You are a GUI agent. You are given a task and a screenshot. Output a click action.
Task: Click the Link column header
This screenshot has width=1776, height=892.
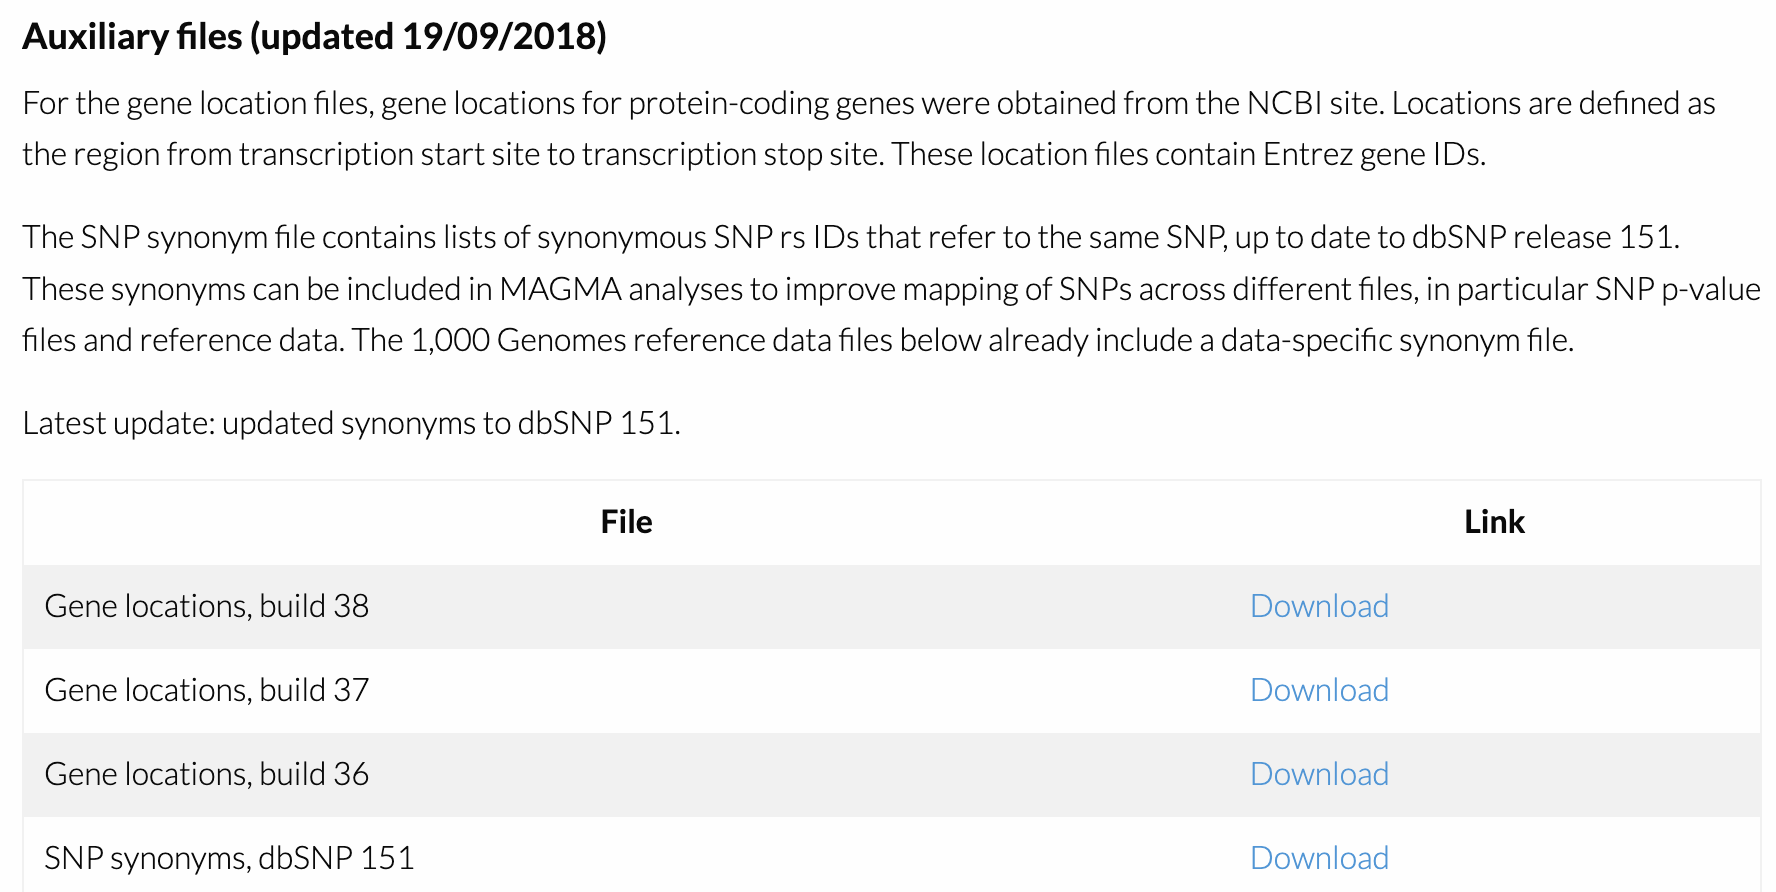1494,521
